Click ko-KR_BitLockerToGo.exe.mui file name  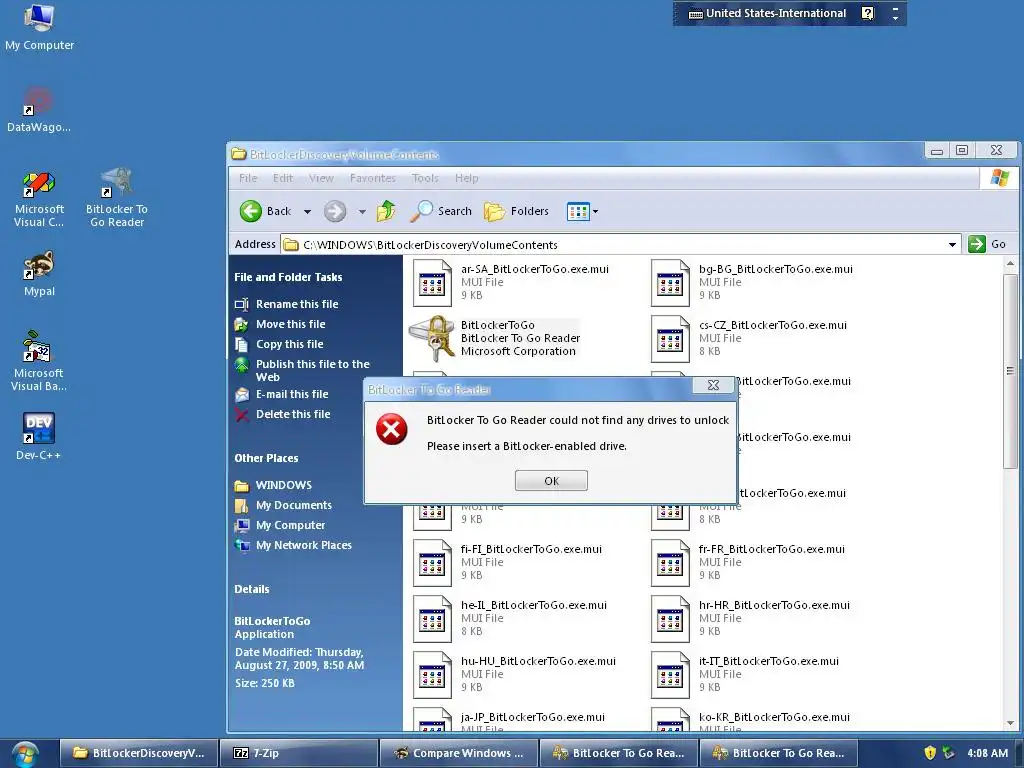point(774,717)
